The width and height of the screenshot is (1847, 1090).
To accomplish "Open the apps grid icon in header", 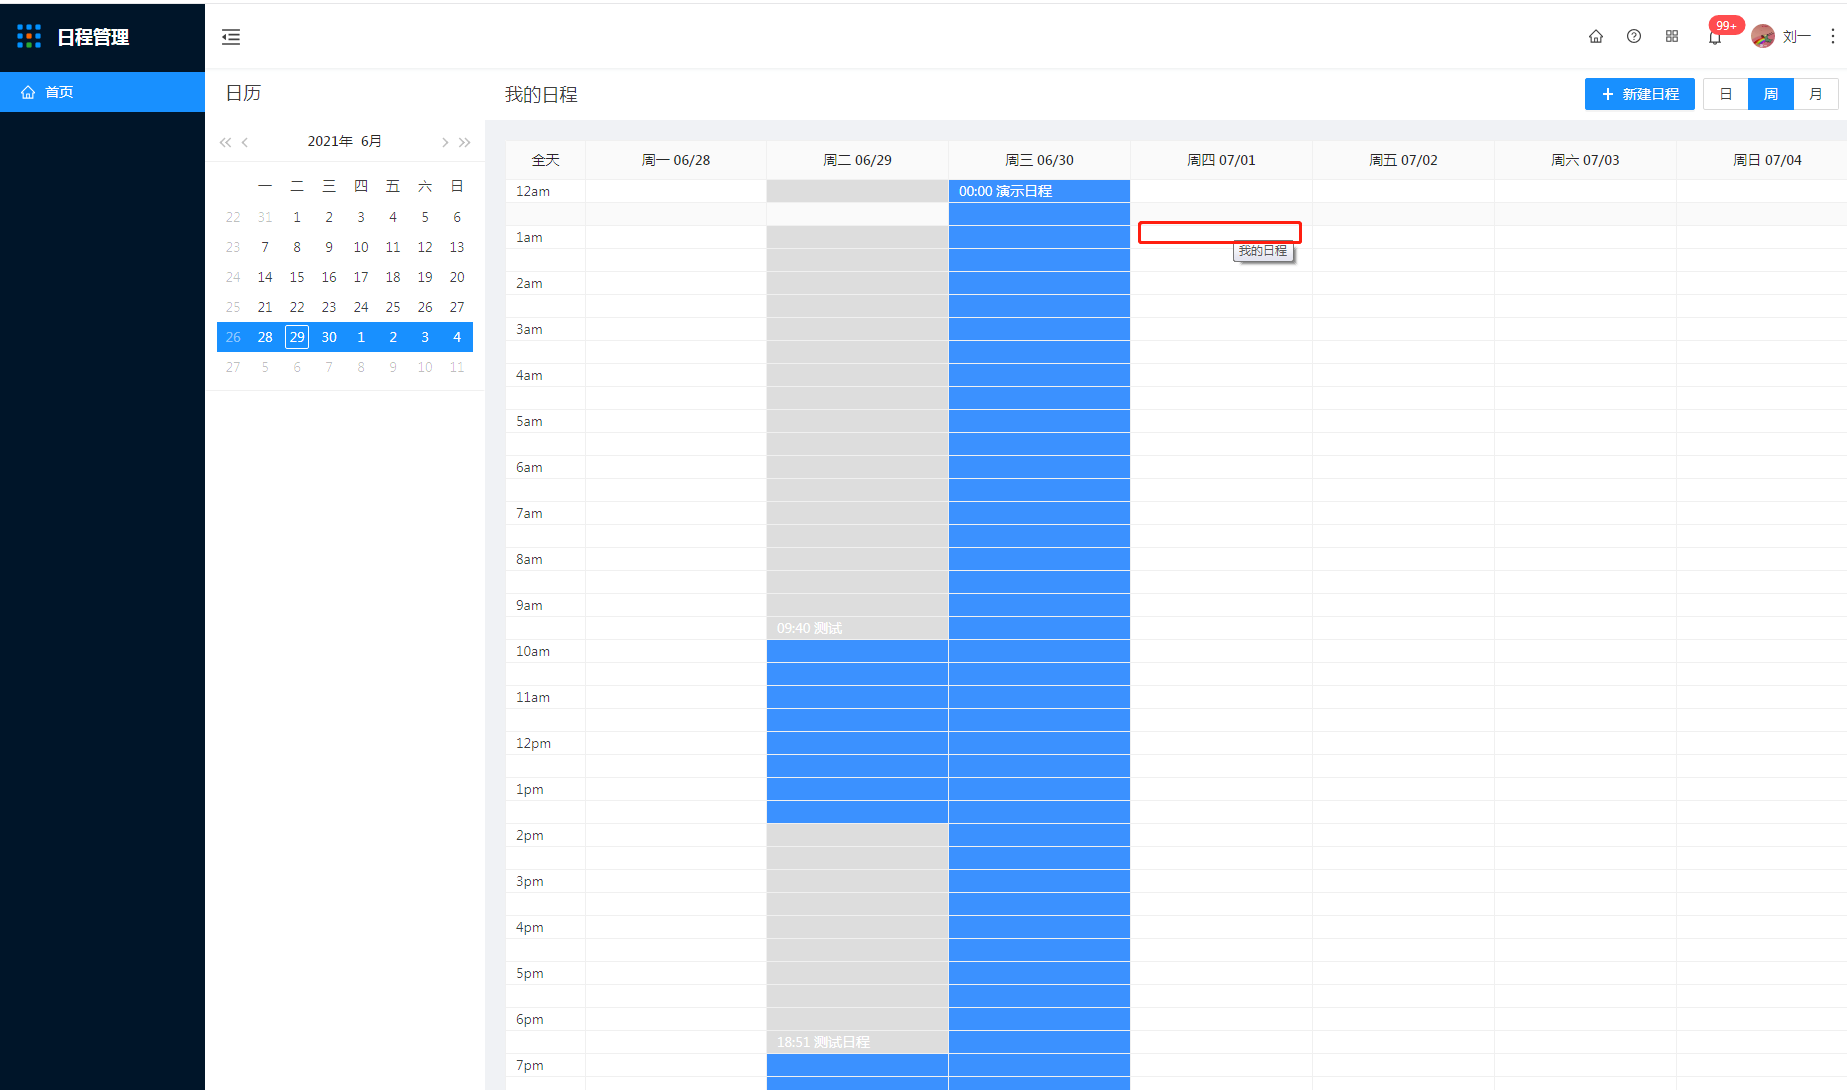I will [x=1672, y=36].
